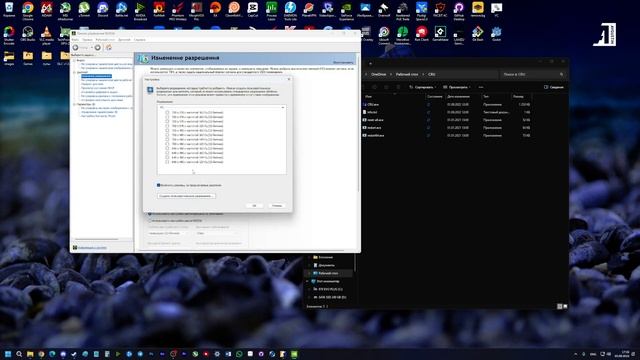Collapse the Параметры 3D tree node
The width and height of the screenshot is (640, 360).
pos(74,104)
